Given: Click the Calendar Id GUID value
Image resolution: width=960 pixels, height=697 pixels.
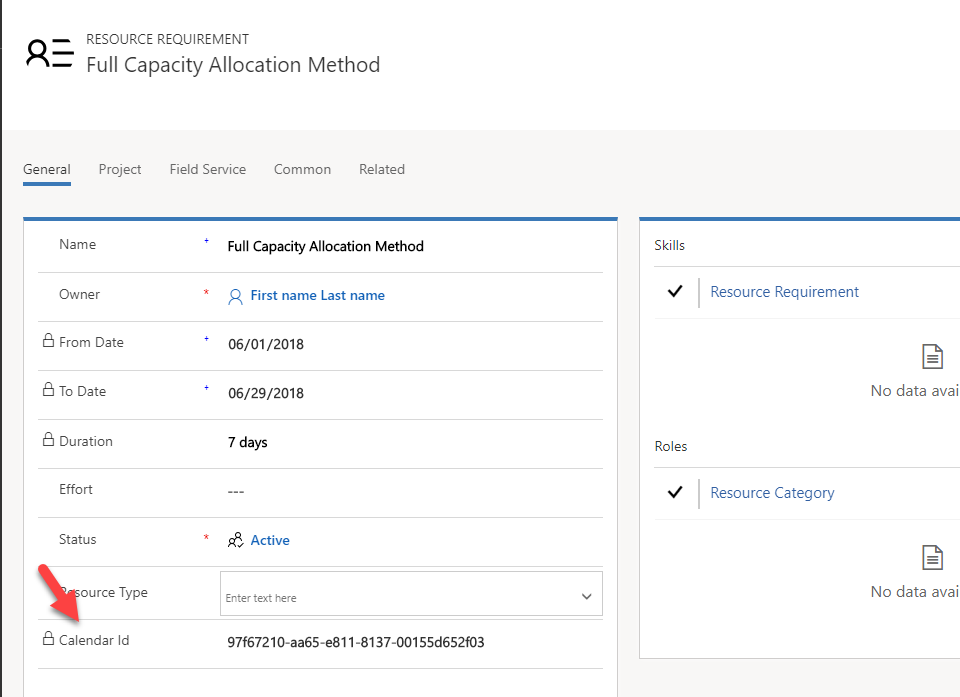Looking at the screenshot, I should [356, 642].
